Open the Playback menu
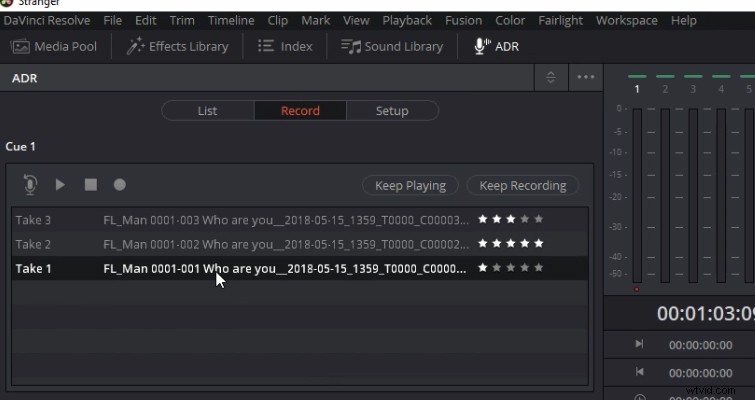This screenshot has width=755, height=400. pyautogui.click(x=407, y=21)
